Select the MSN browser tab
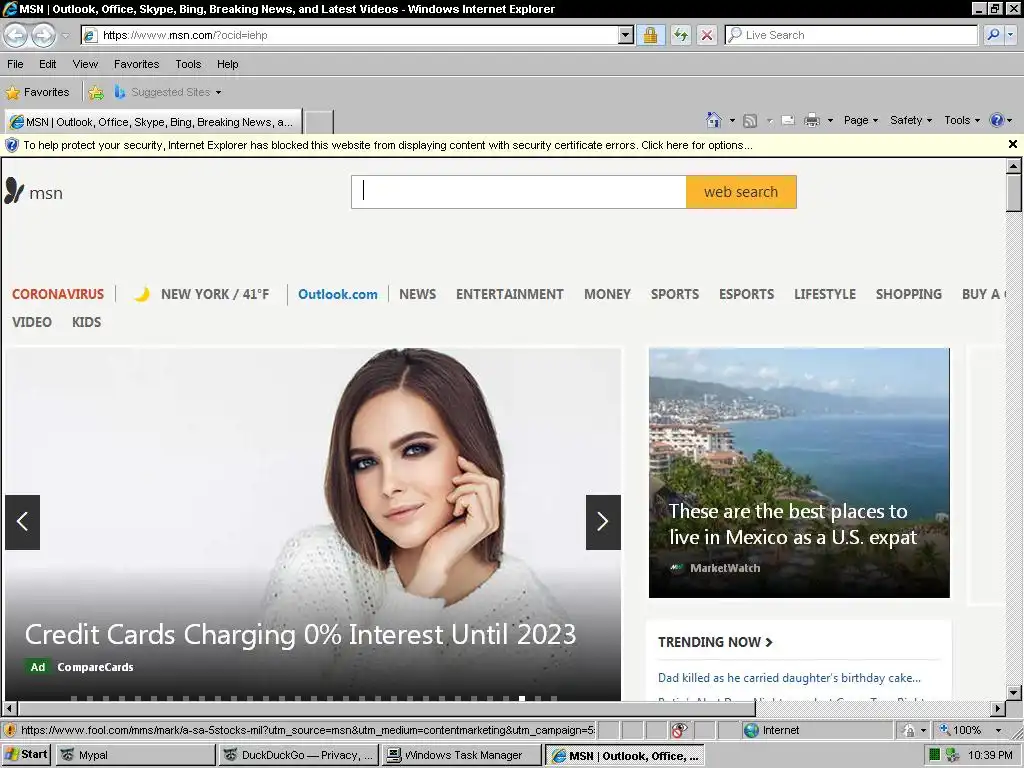The width and height of the screenshot is (1024, 768). click(x=153, y=122)
